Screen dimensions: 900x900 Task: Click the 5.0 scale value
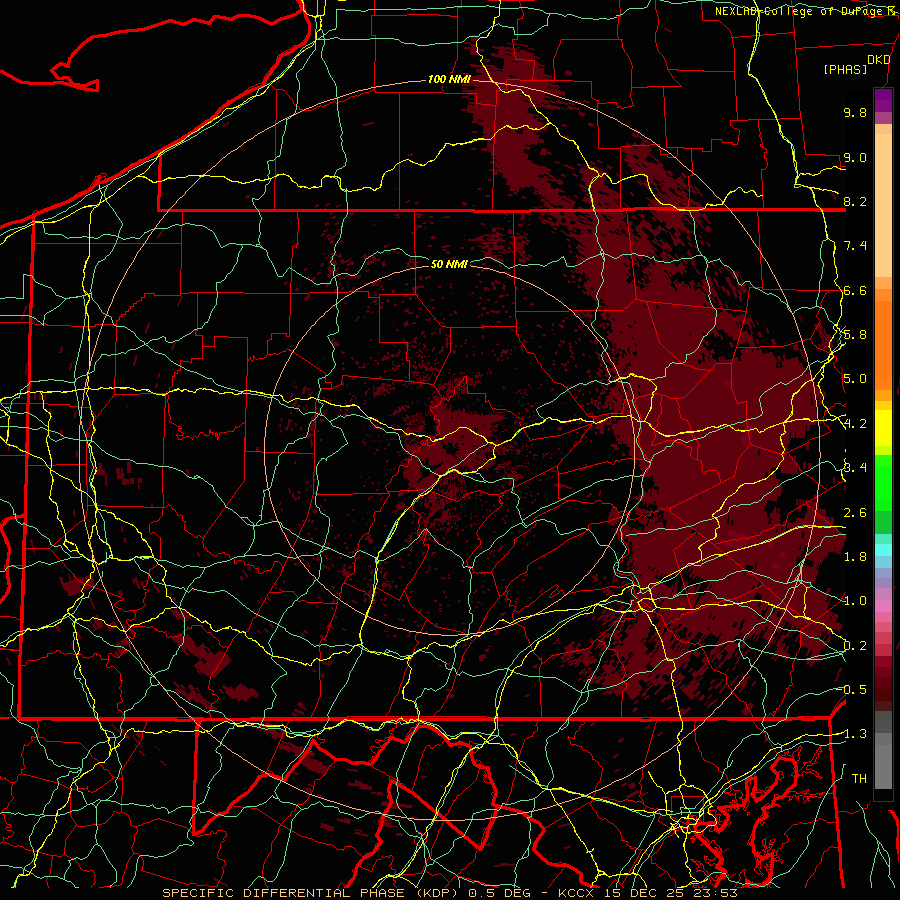click(855, 379)
